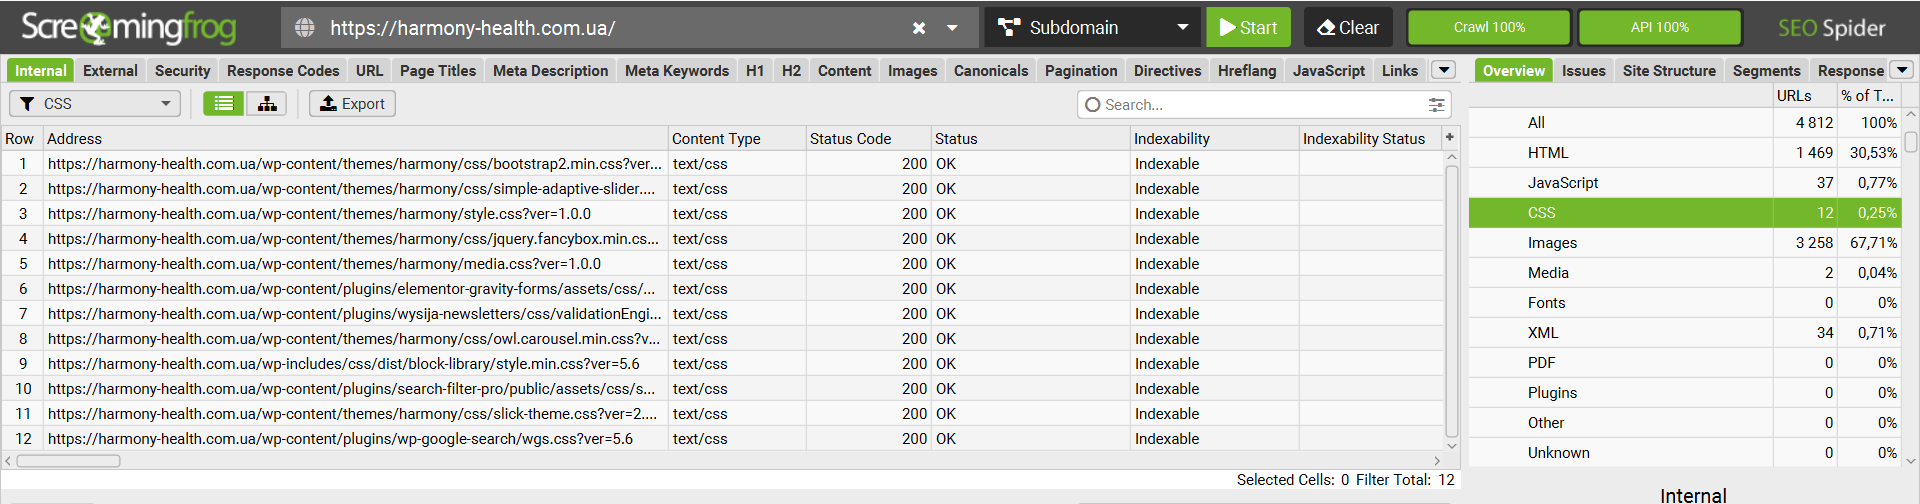This screenshot has width=1920, height=504.
Task: Switch to list view mode
Action: pos(224,103)
